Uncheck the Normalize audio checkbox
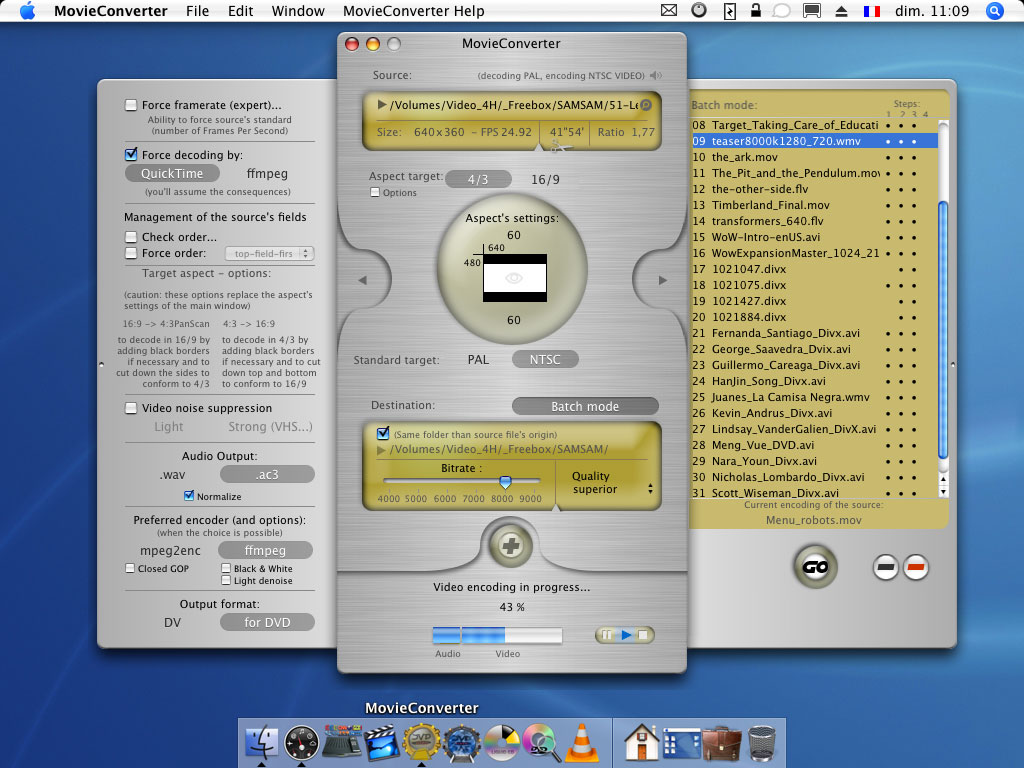 (x=189, y=496)
